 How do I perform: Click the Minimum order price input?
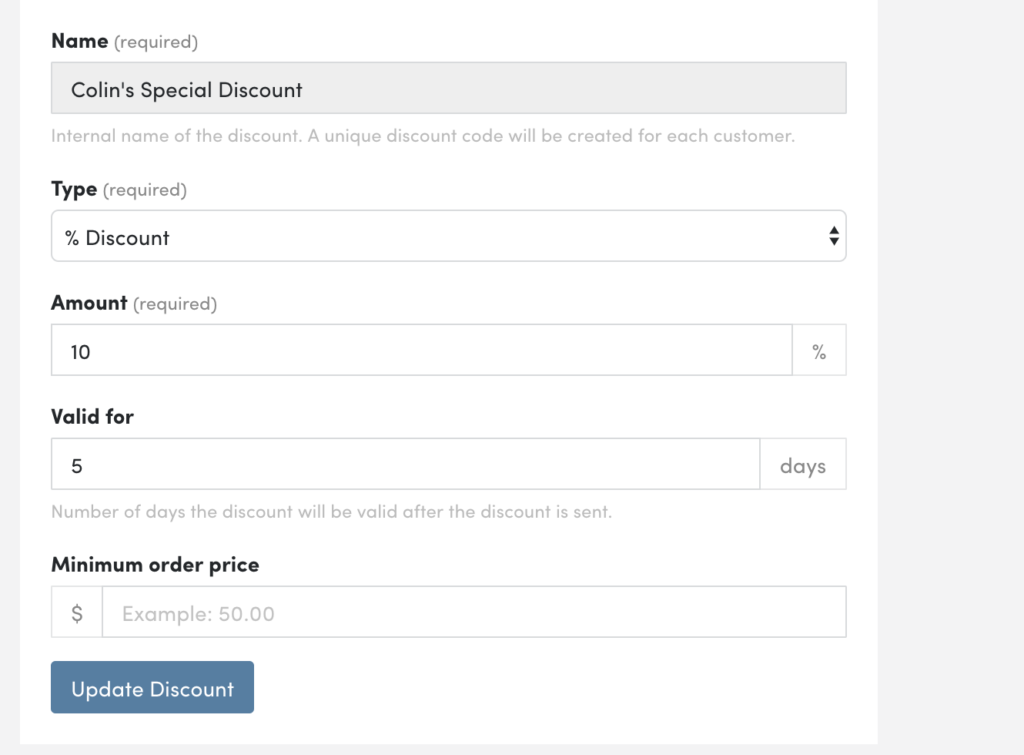point(474,612)
